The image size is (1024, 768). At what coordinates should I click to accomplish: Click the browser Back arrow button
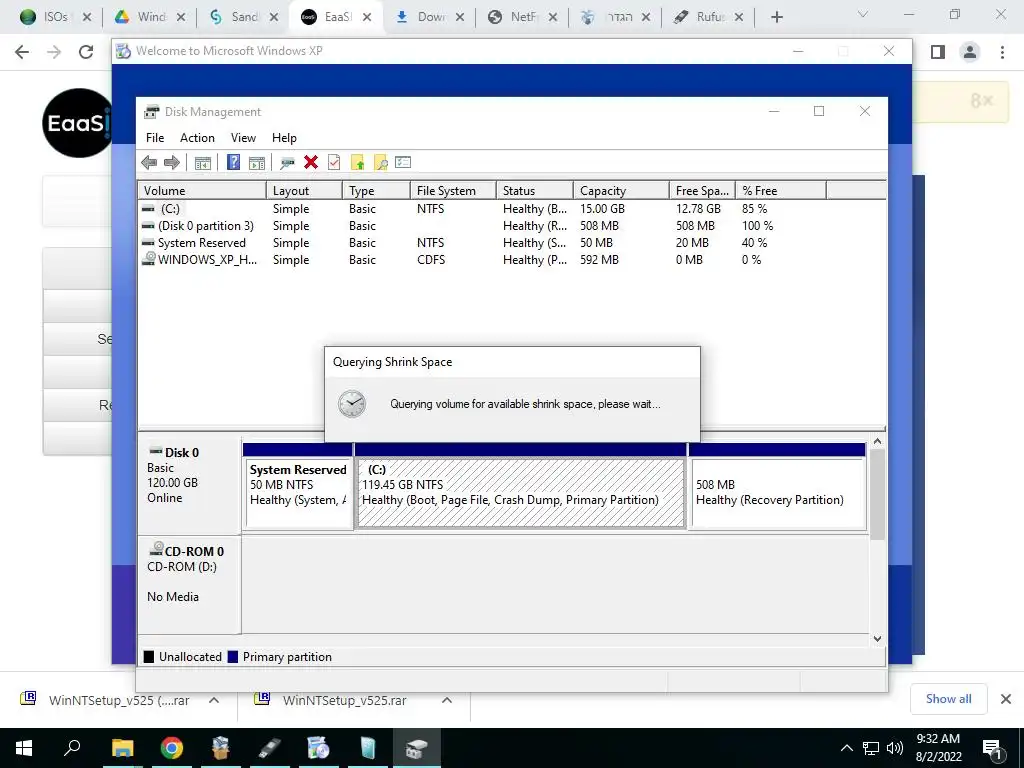pyautogui.click(x=22, y=52)
